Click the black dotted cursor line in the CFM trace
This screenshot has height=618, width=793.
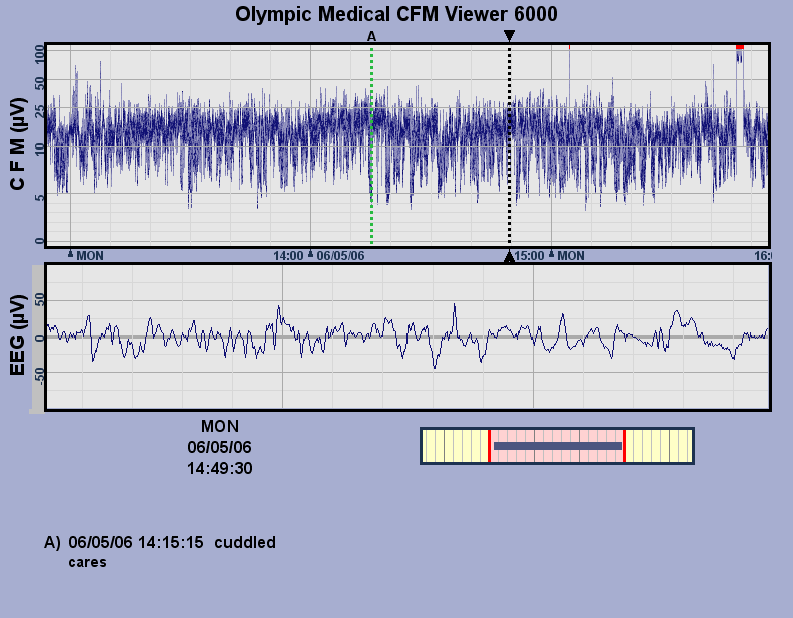[x=509, y=146]
